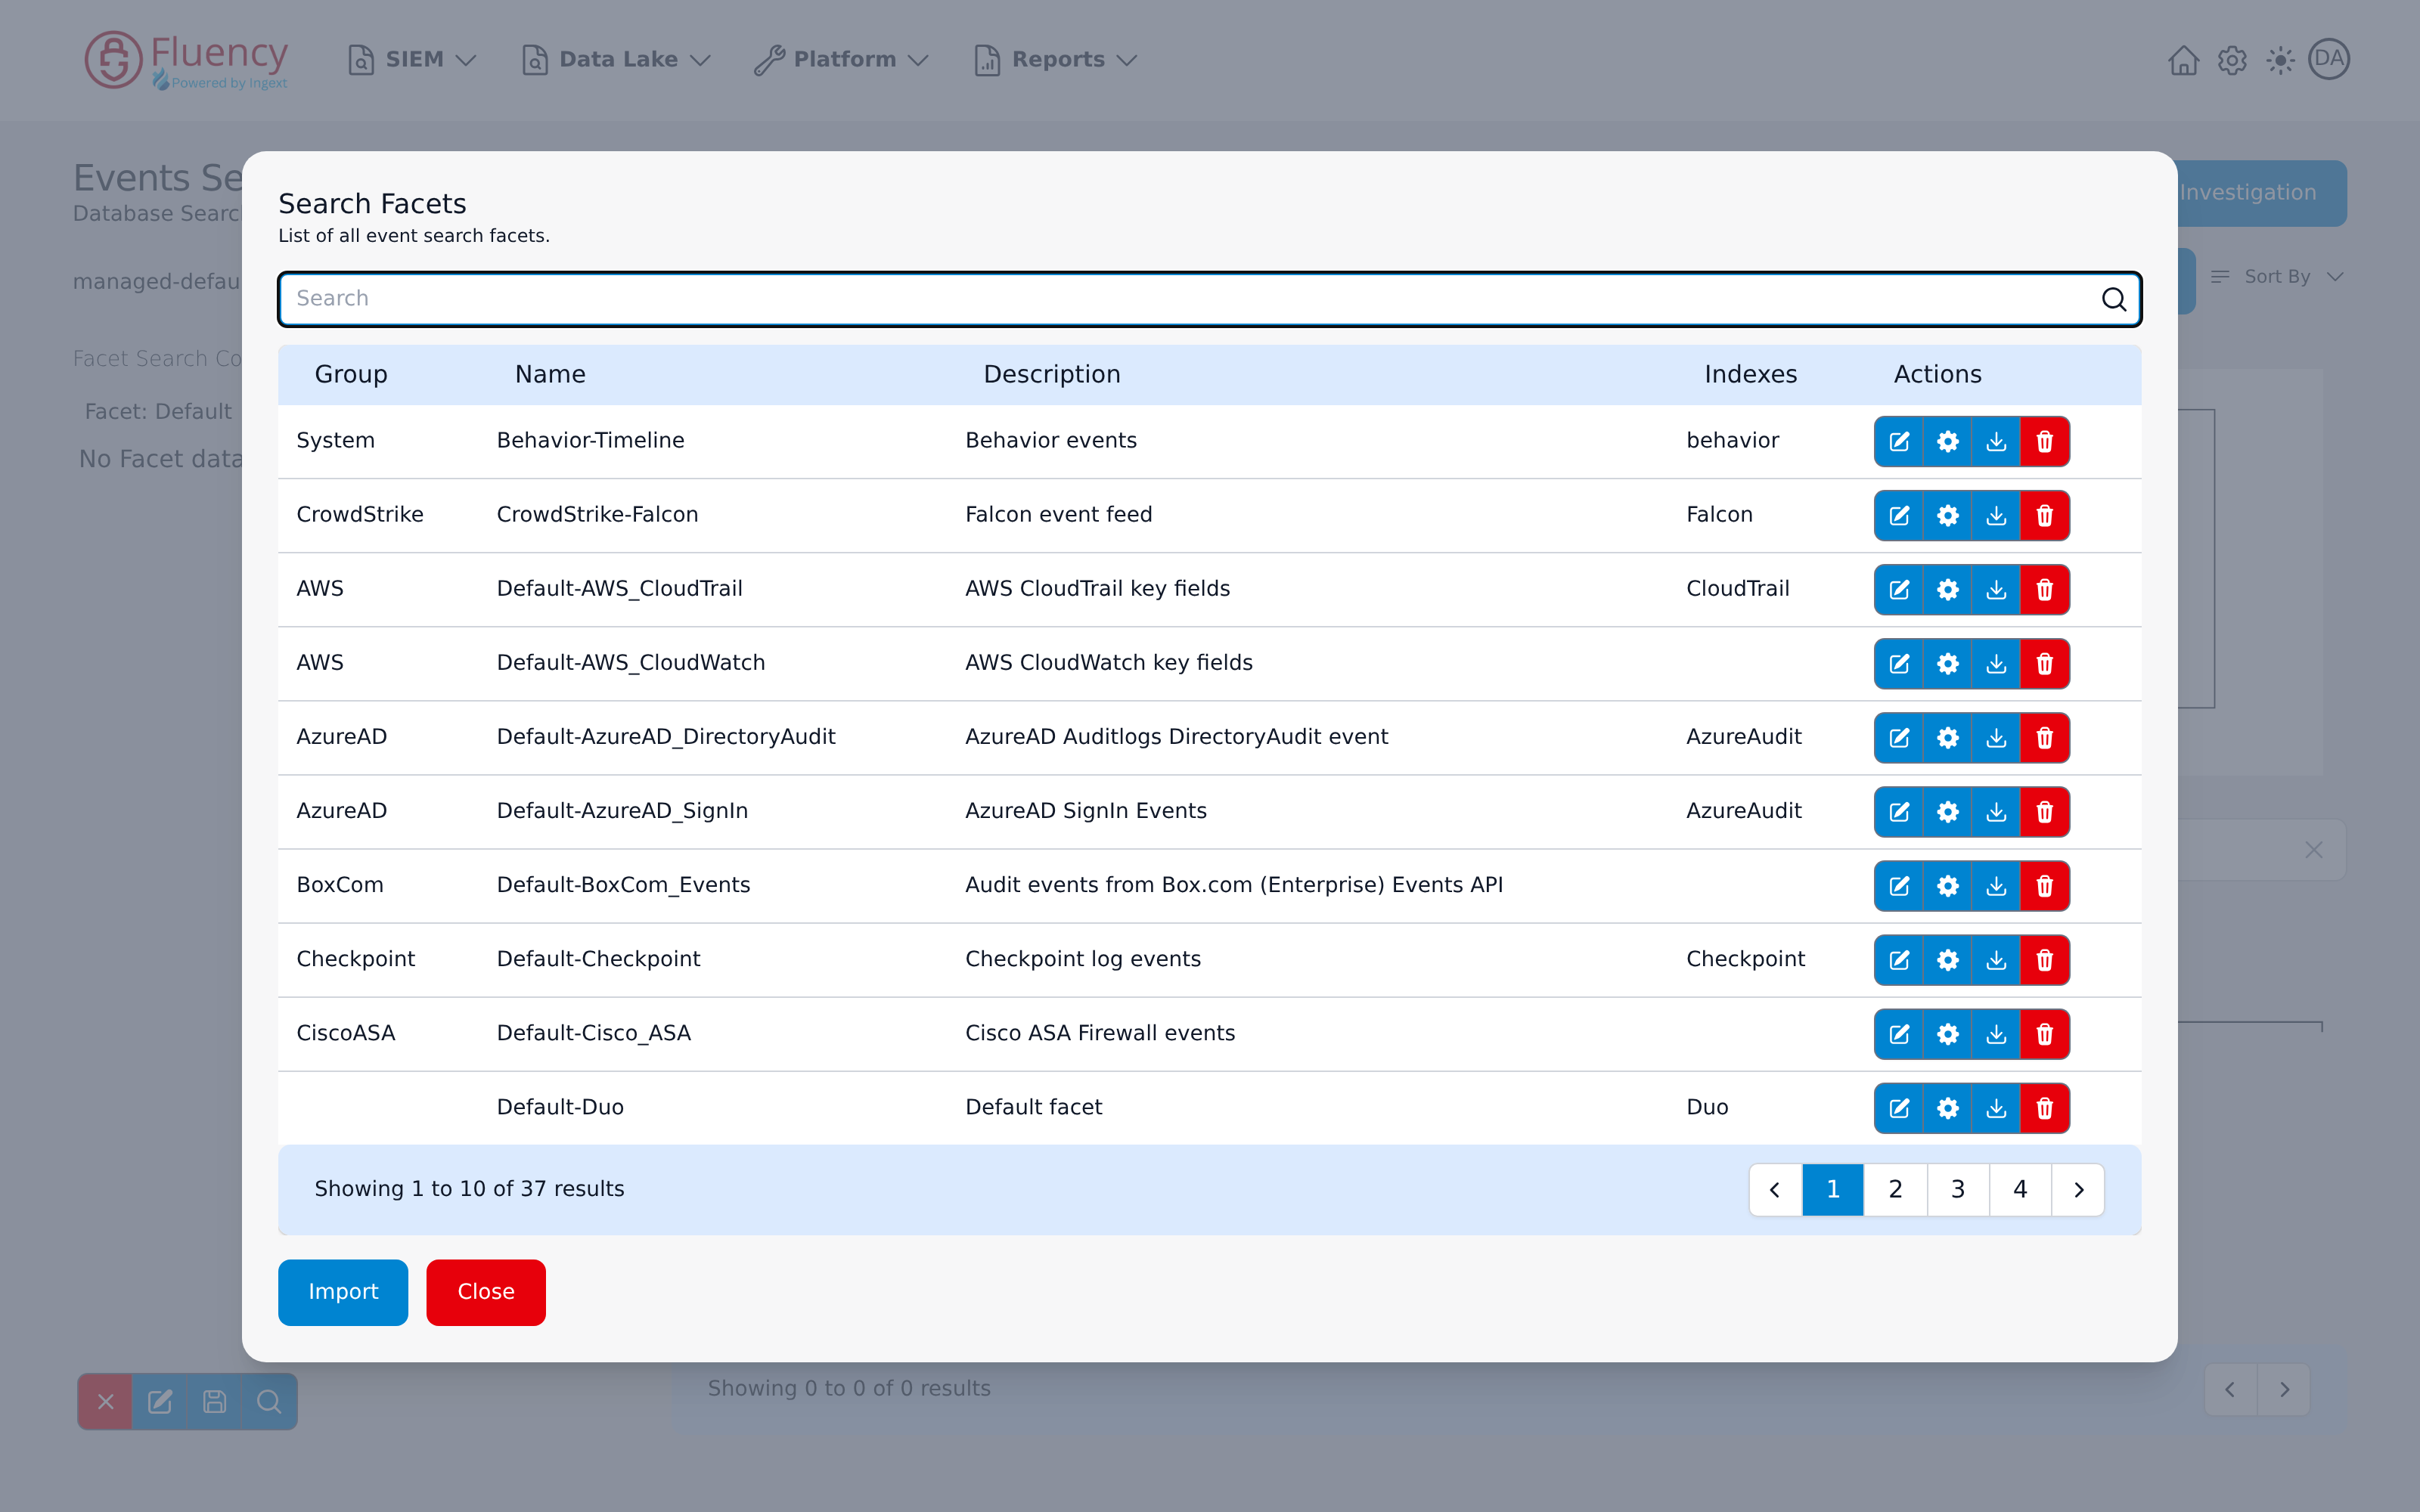
Task: Delete the Default-AWS_CloudWatch facet
Action: 2045,663
